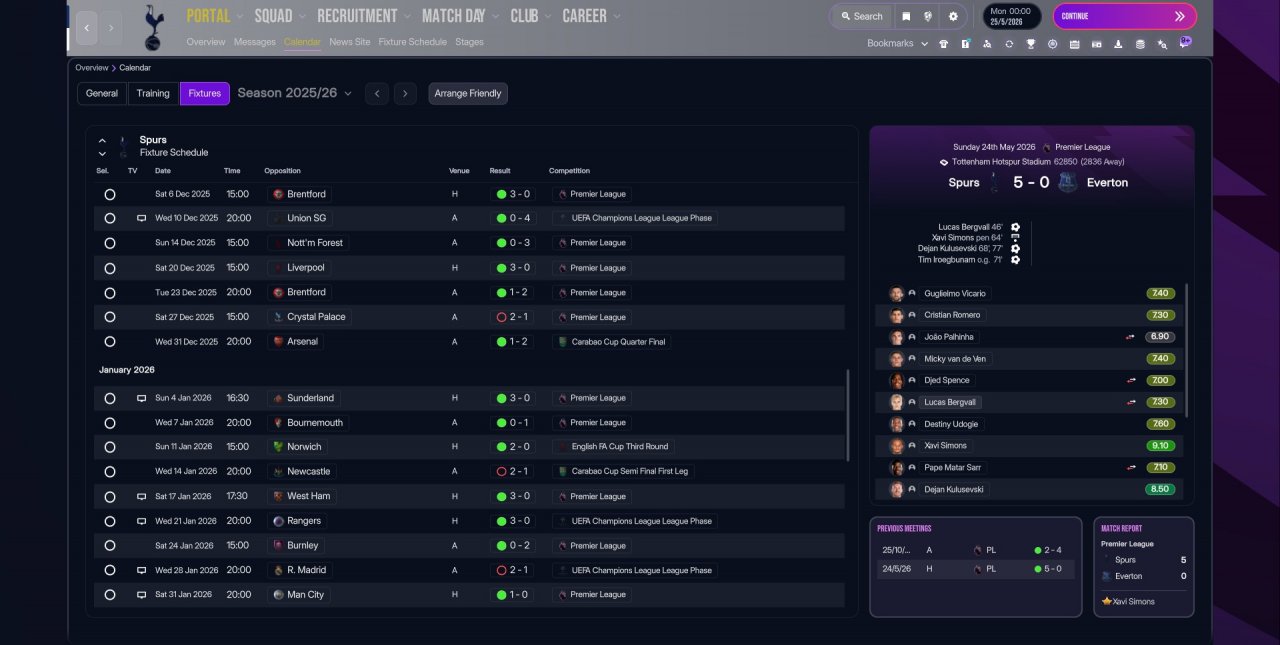Image resolution: width=1280 pixels, height=645 pixels.
Task: Click the TV icon on West Ham row
Action: pyautogui.click(x=141, y=496)
